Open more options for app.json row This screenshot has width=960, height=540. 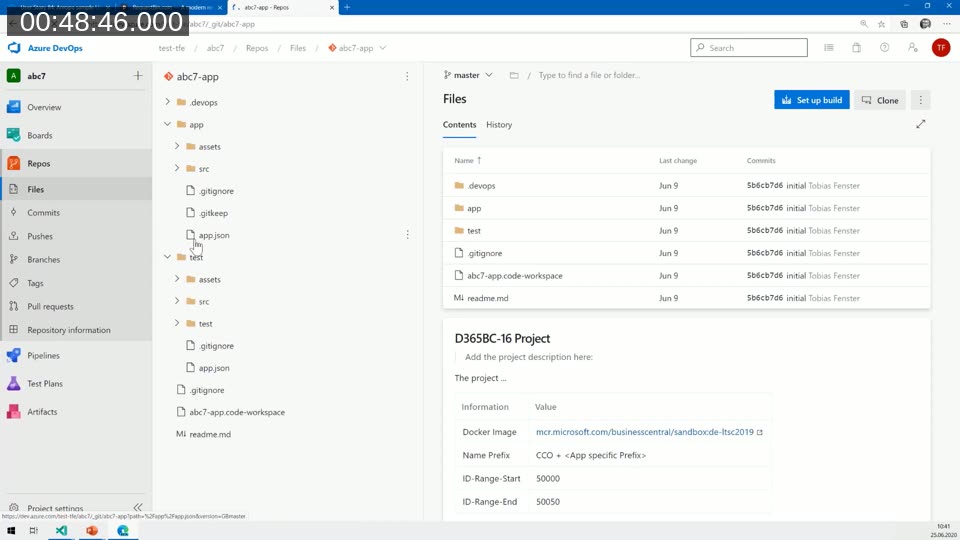[407, 234]
